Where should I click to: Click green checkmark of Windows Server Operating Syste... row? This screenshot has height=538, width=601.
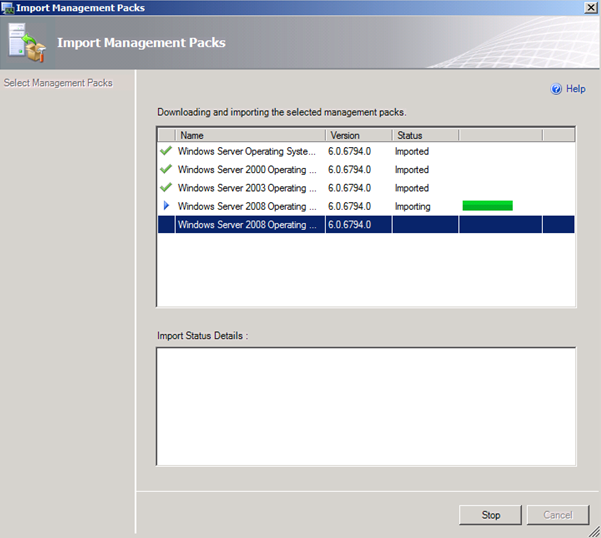(x=166, y=151)
